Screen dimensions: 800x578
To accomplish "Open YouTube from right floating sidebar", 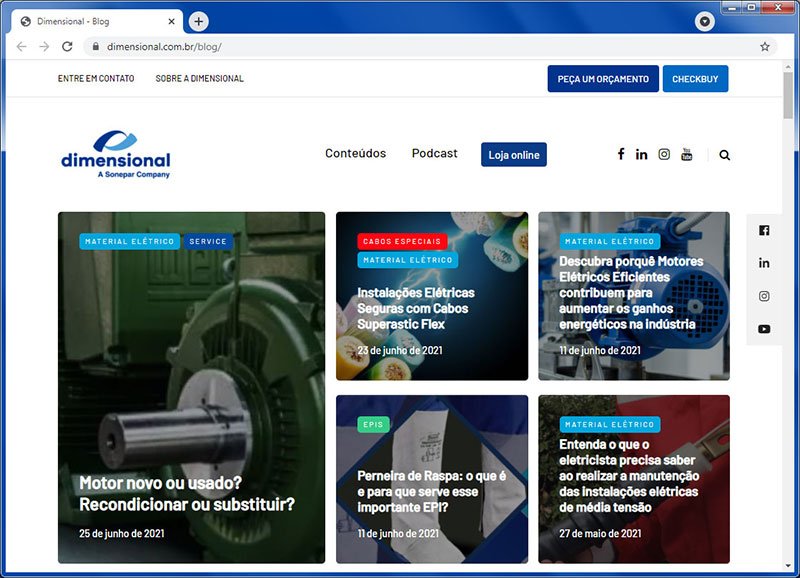I will 764,329.
